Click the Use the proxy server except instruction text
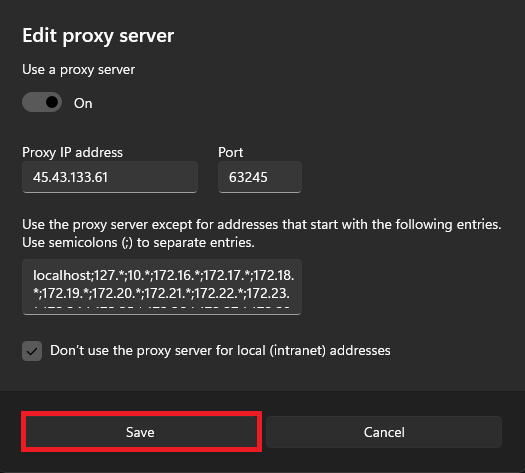The width and height of the screenshot is (525, 473). pos(262,225)
